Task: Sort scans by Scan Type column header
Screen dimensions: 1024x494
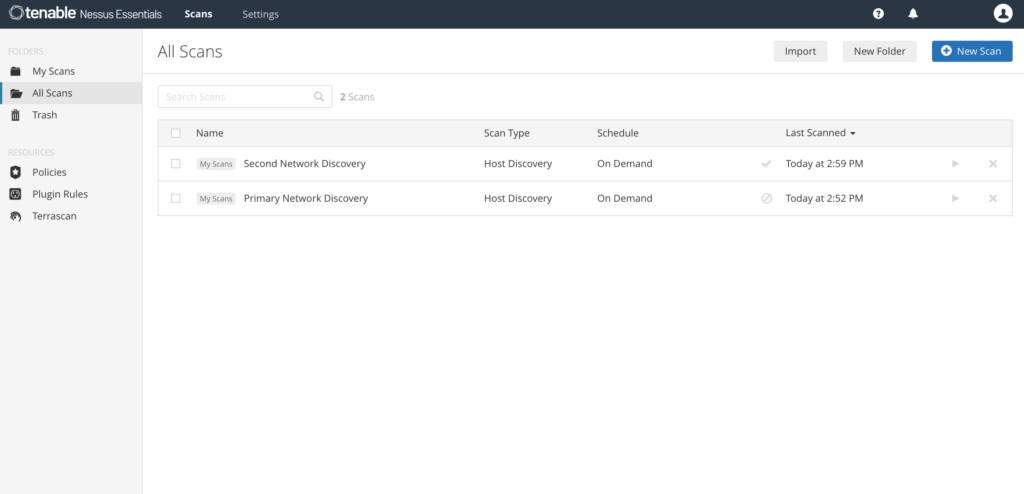Action: [507, 133]
